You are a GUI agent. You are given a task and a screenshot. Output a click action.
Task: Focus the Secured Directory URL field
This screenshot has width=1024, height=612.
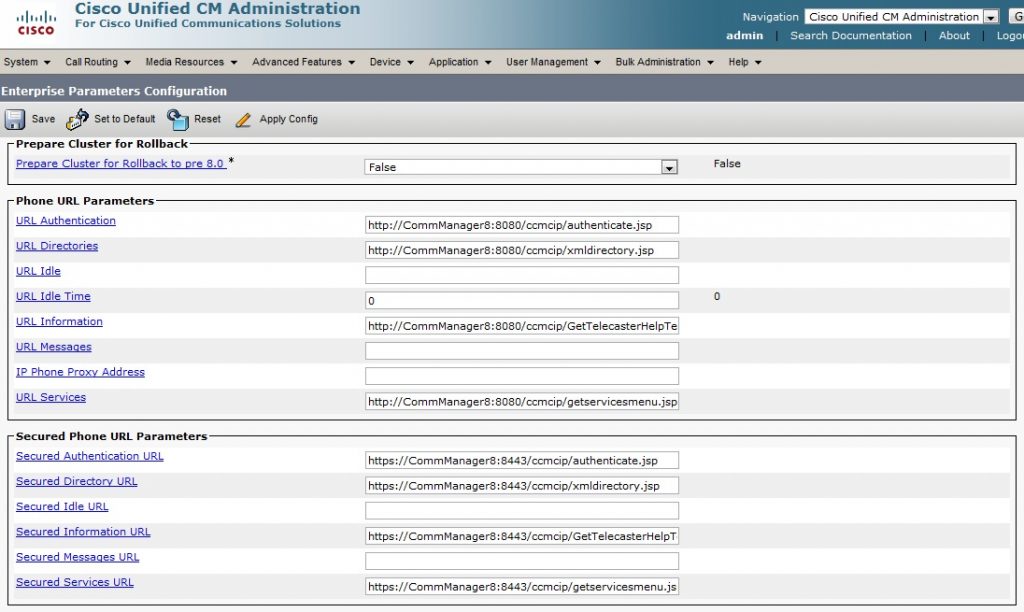click(522, 486)
